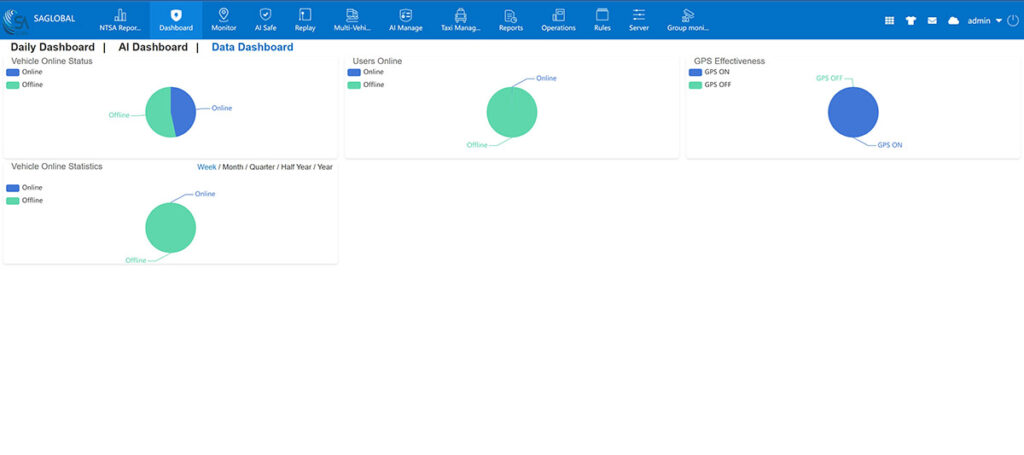Click the GPS Effectiveness card title
The width and height of the screenshot is (1024, 455).
pyautogui.click(x=729, y=61)
